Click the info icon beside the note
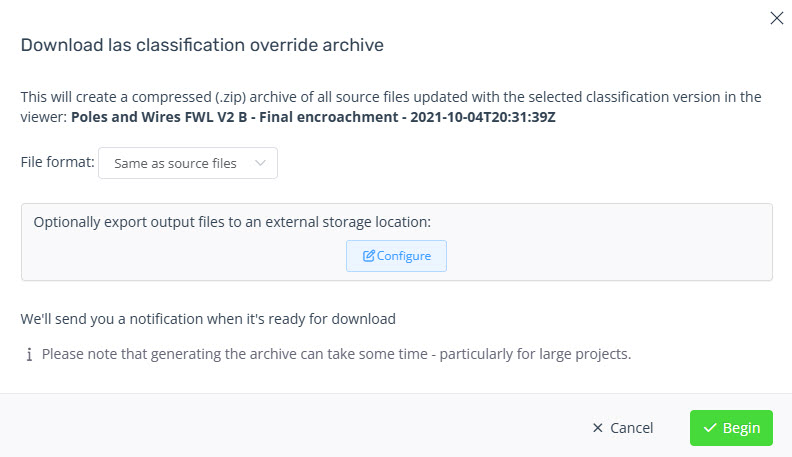 29,354
